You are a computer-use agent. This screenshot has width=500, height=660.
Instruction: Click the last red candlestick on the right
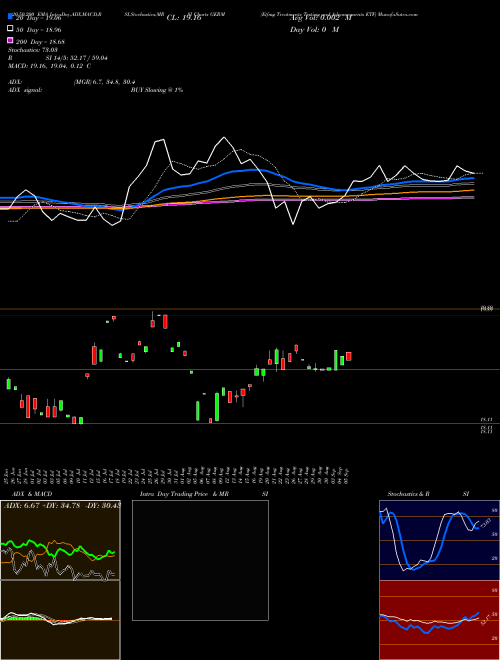coord(348,356)
